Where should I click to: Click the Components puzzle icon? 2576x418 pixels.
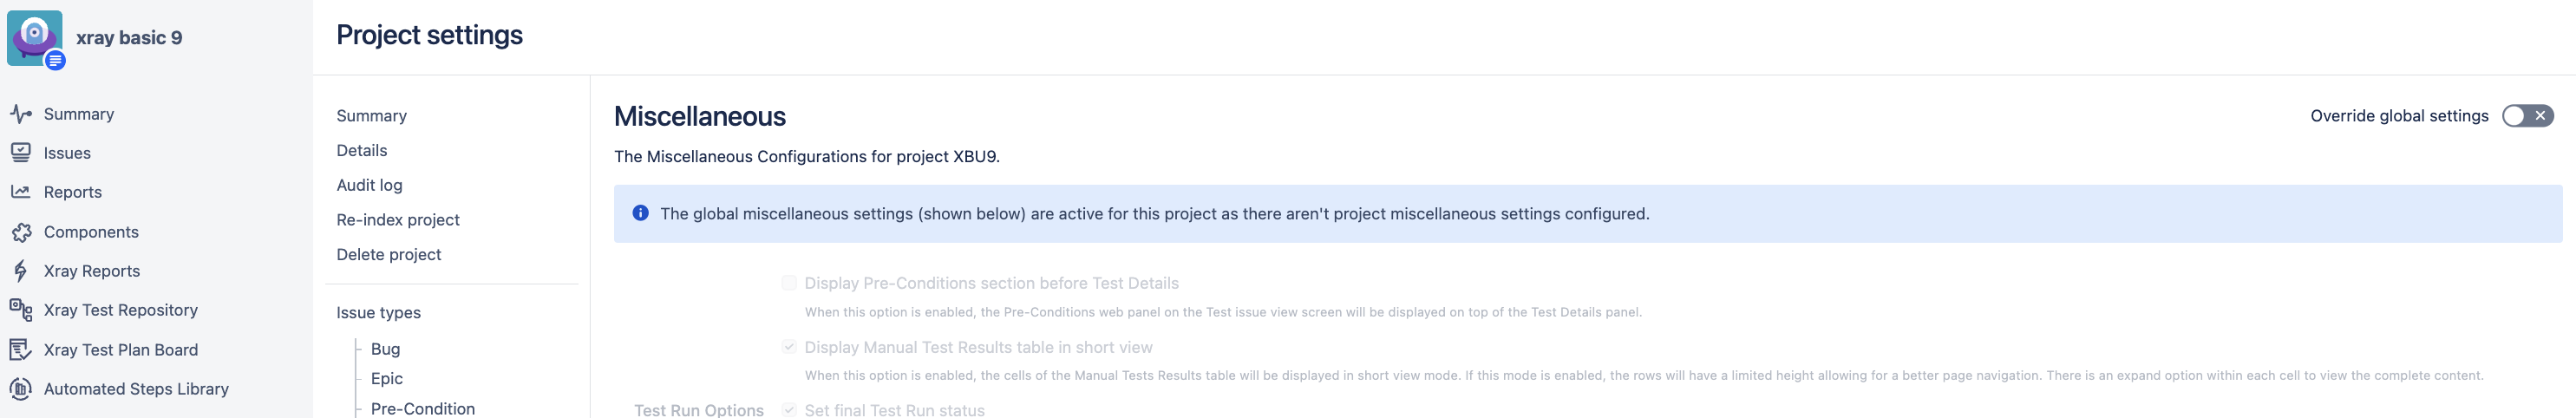[21, 232]
